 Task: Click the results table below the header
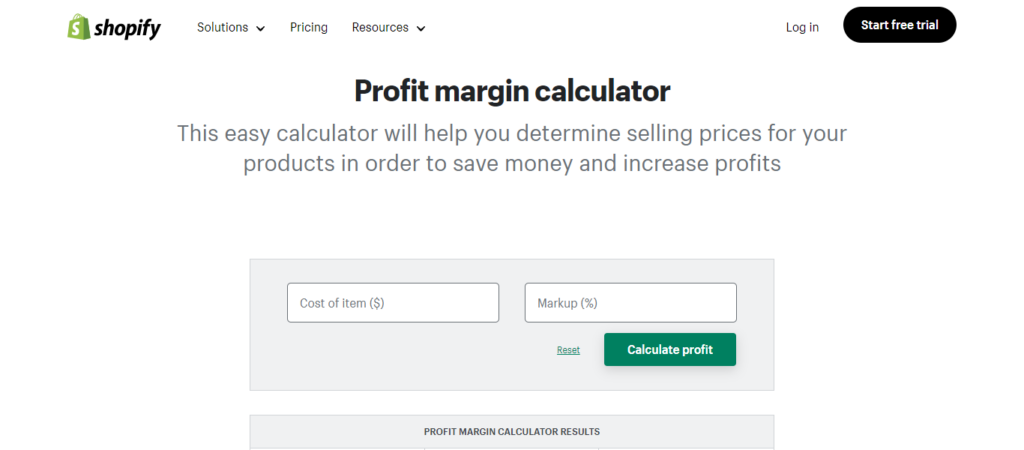click(512, 447)
